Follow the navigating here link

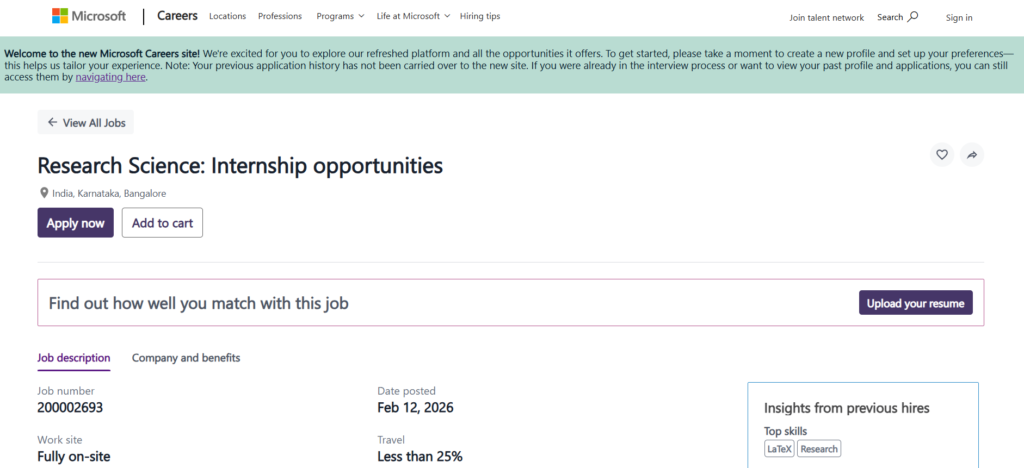(111, 77)
